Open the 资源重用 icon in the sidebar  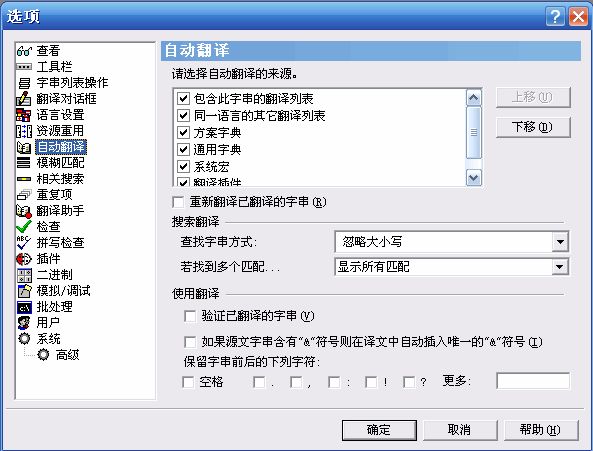click(23, 131)
